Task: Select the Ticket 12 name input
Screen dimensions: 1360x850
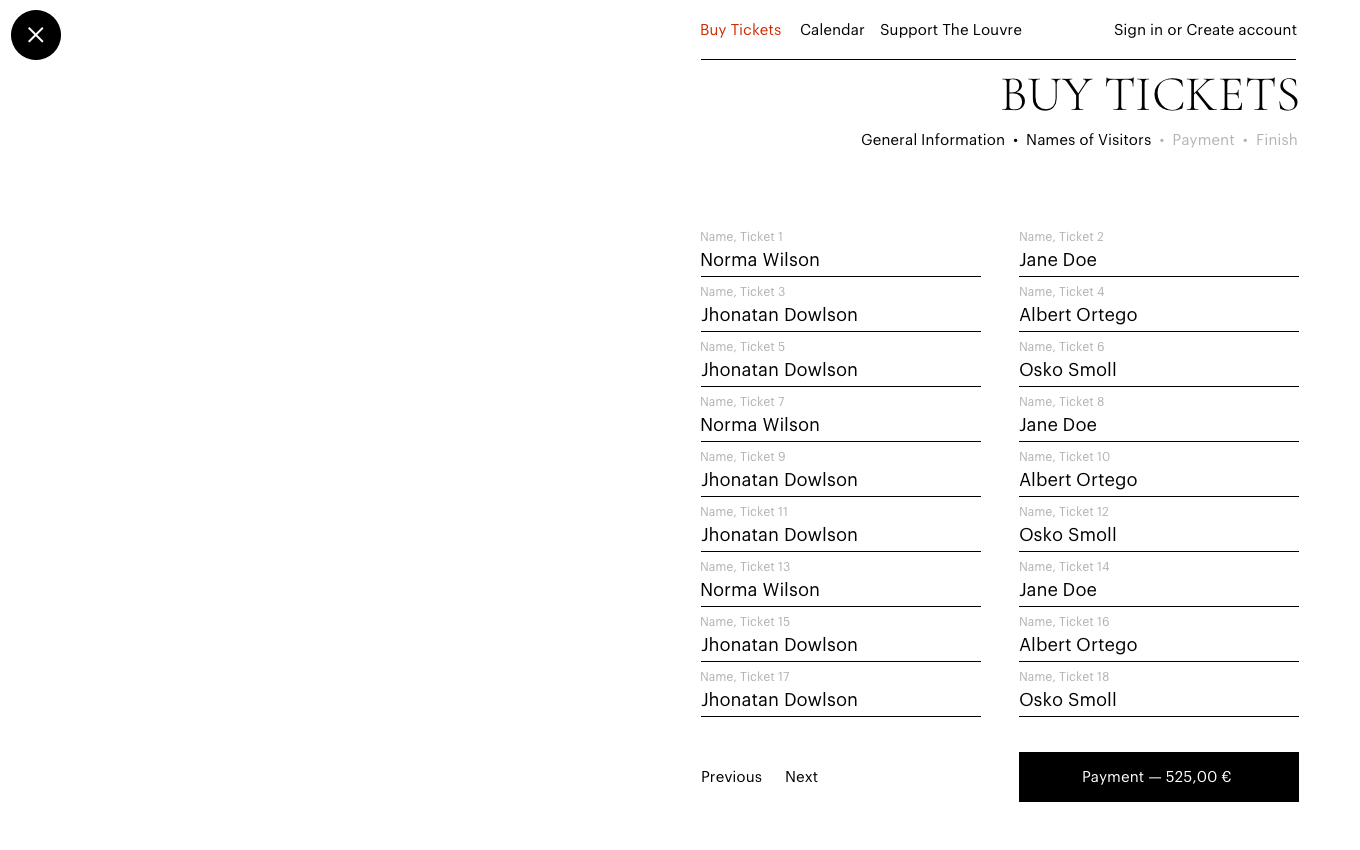Action: coord(1158,535)
